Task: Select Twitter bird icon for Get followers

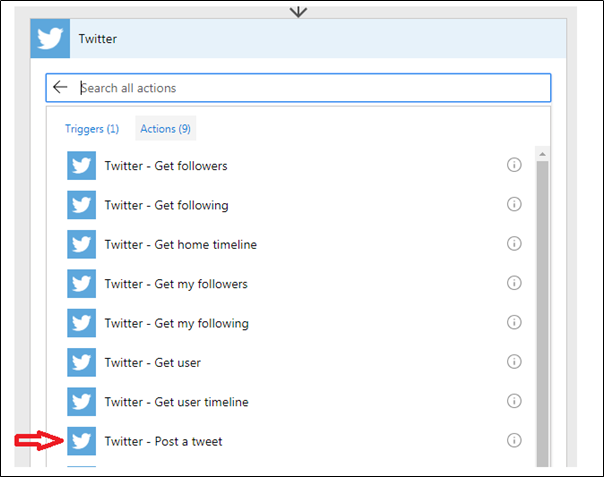Action: point(81,166)
